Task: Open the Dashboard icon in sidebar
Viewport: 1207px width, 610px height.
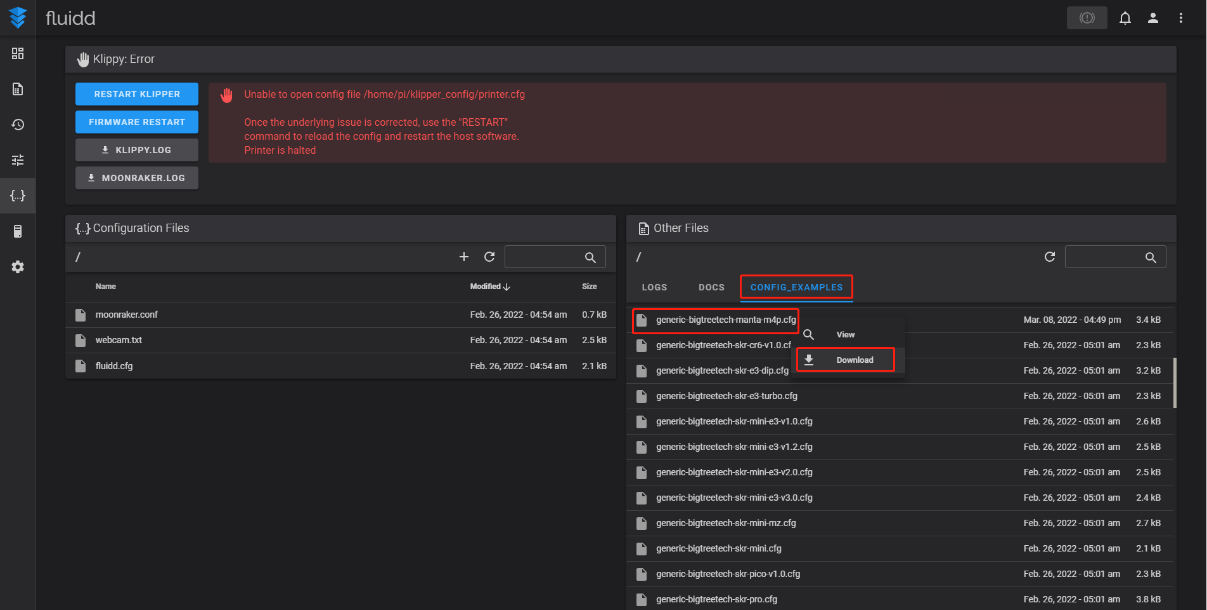Action: coord(17,53)
